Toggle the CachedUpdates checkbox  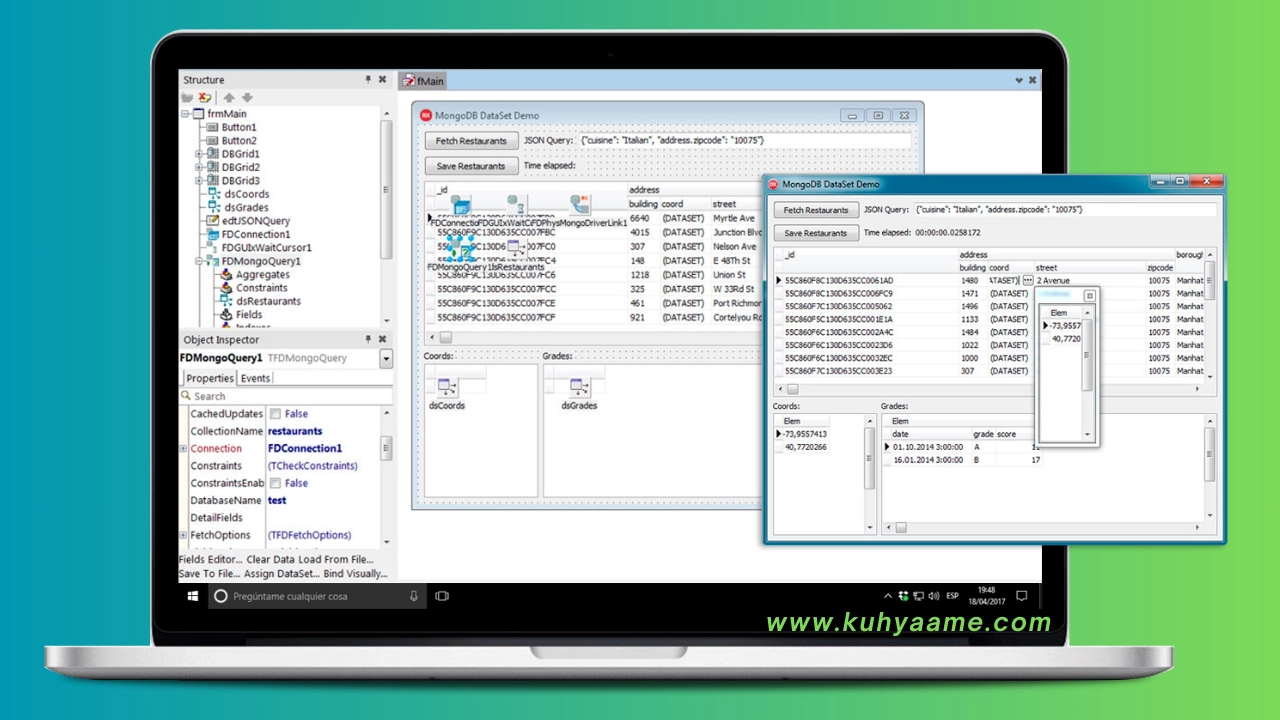(275, 414)
